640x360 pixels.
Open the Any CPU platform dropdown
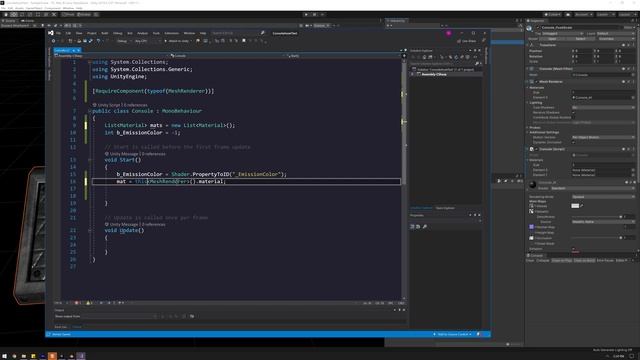(x=148, y=41)
